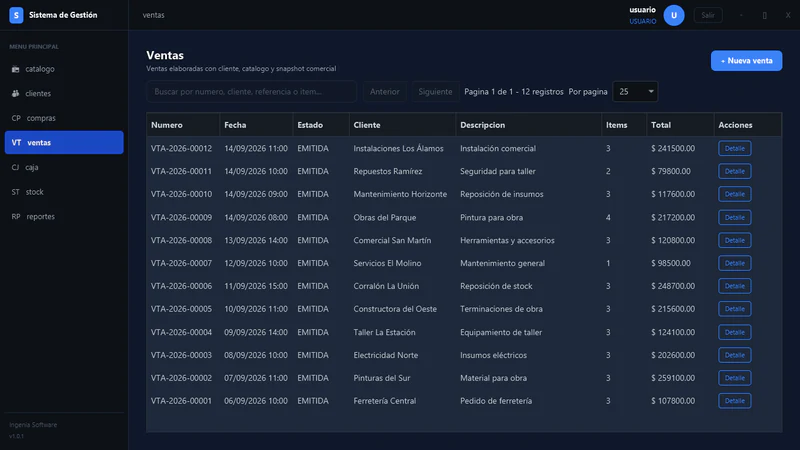
Task: Open Detalle for VTA-2026-00010
Action: pos(735,194)
